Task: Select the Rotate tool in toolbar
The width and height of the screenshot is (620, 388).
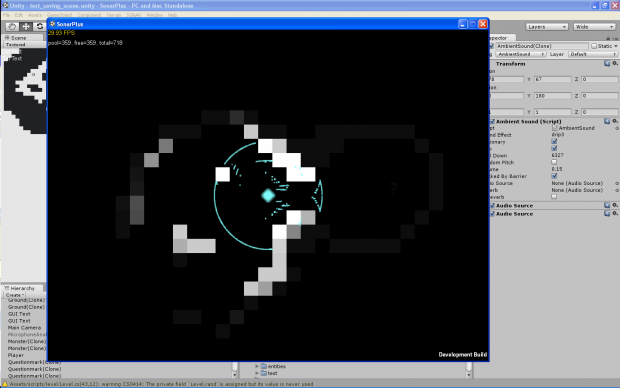Action: (39, 26)
